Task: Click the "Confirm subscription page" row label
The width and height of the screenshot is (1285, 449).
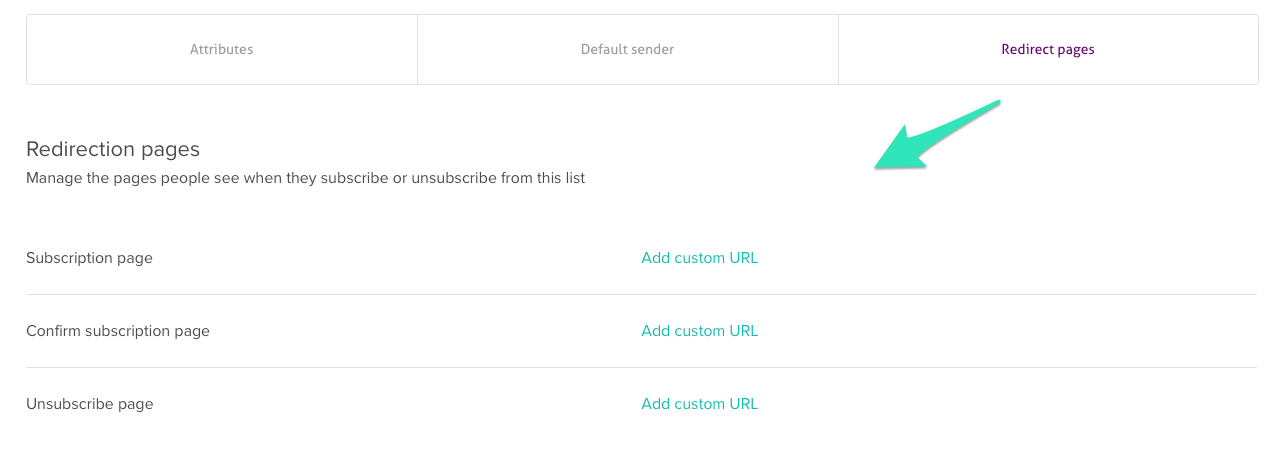Action: pos(118,331)
